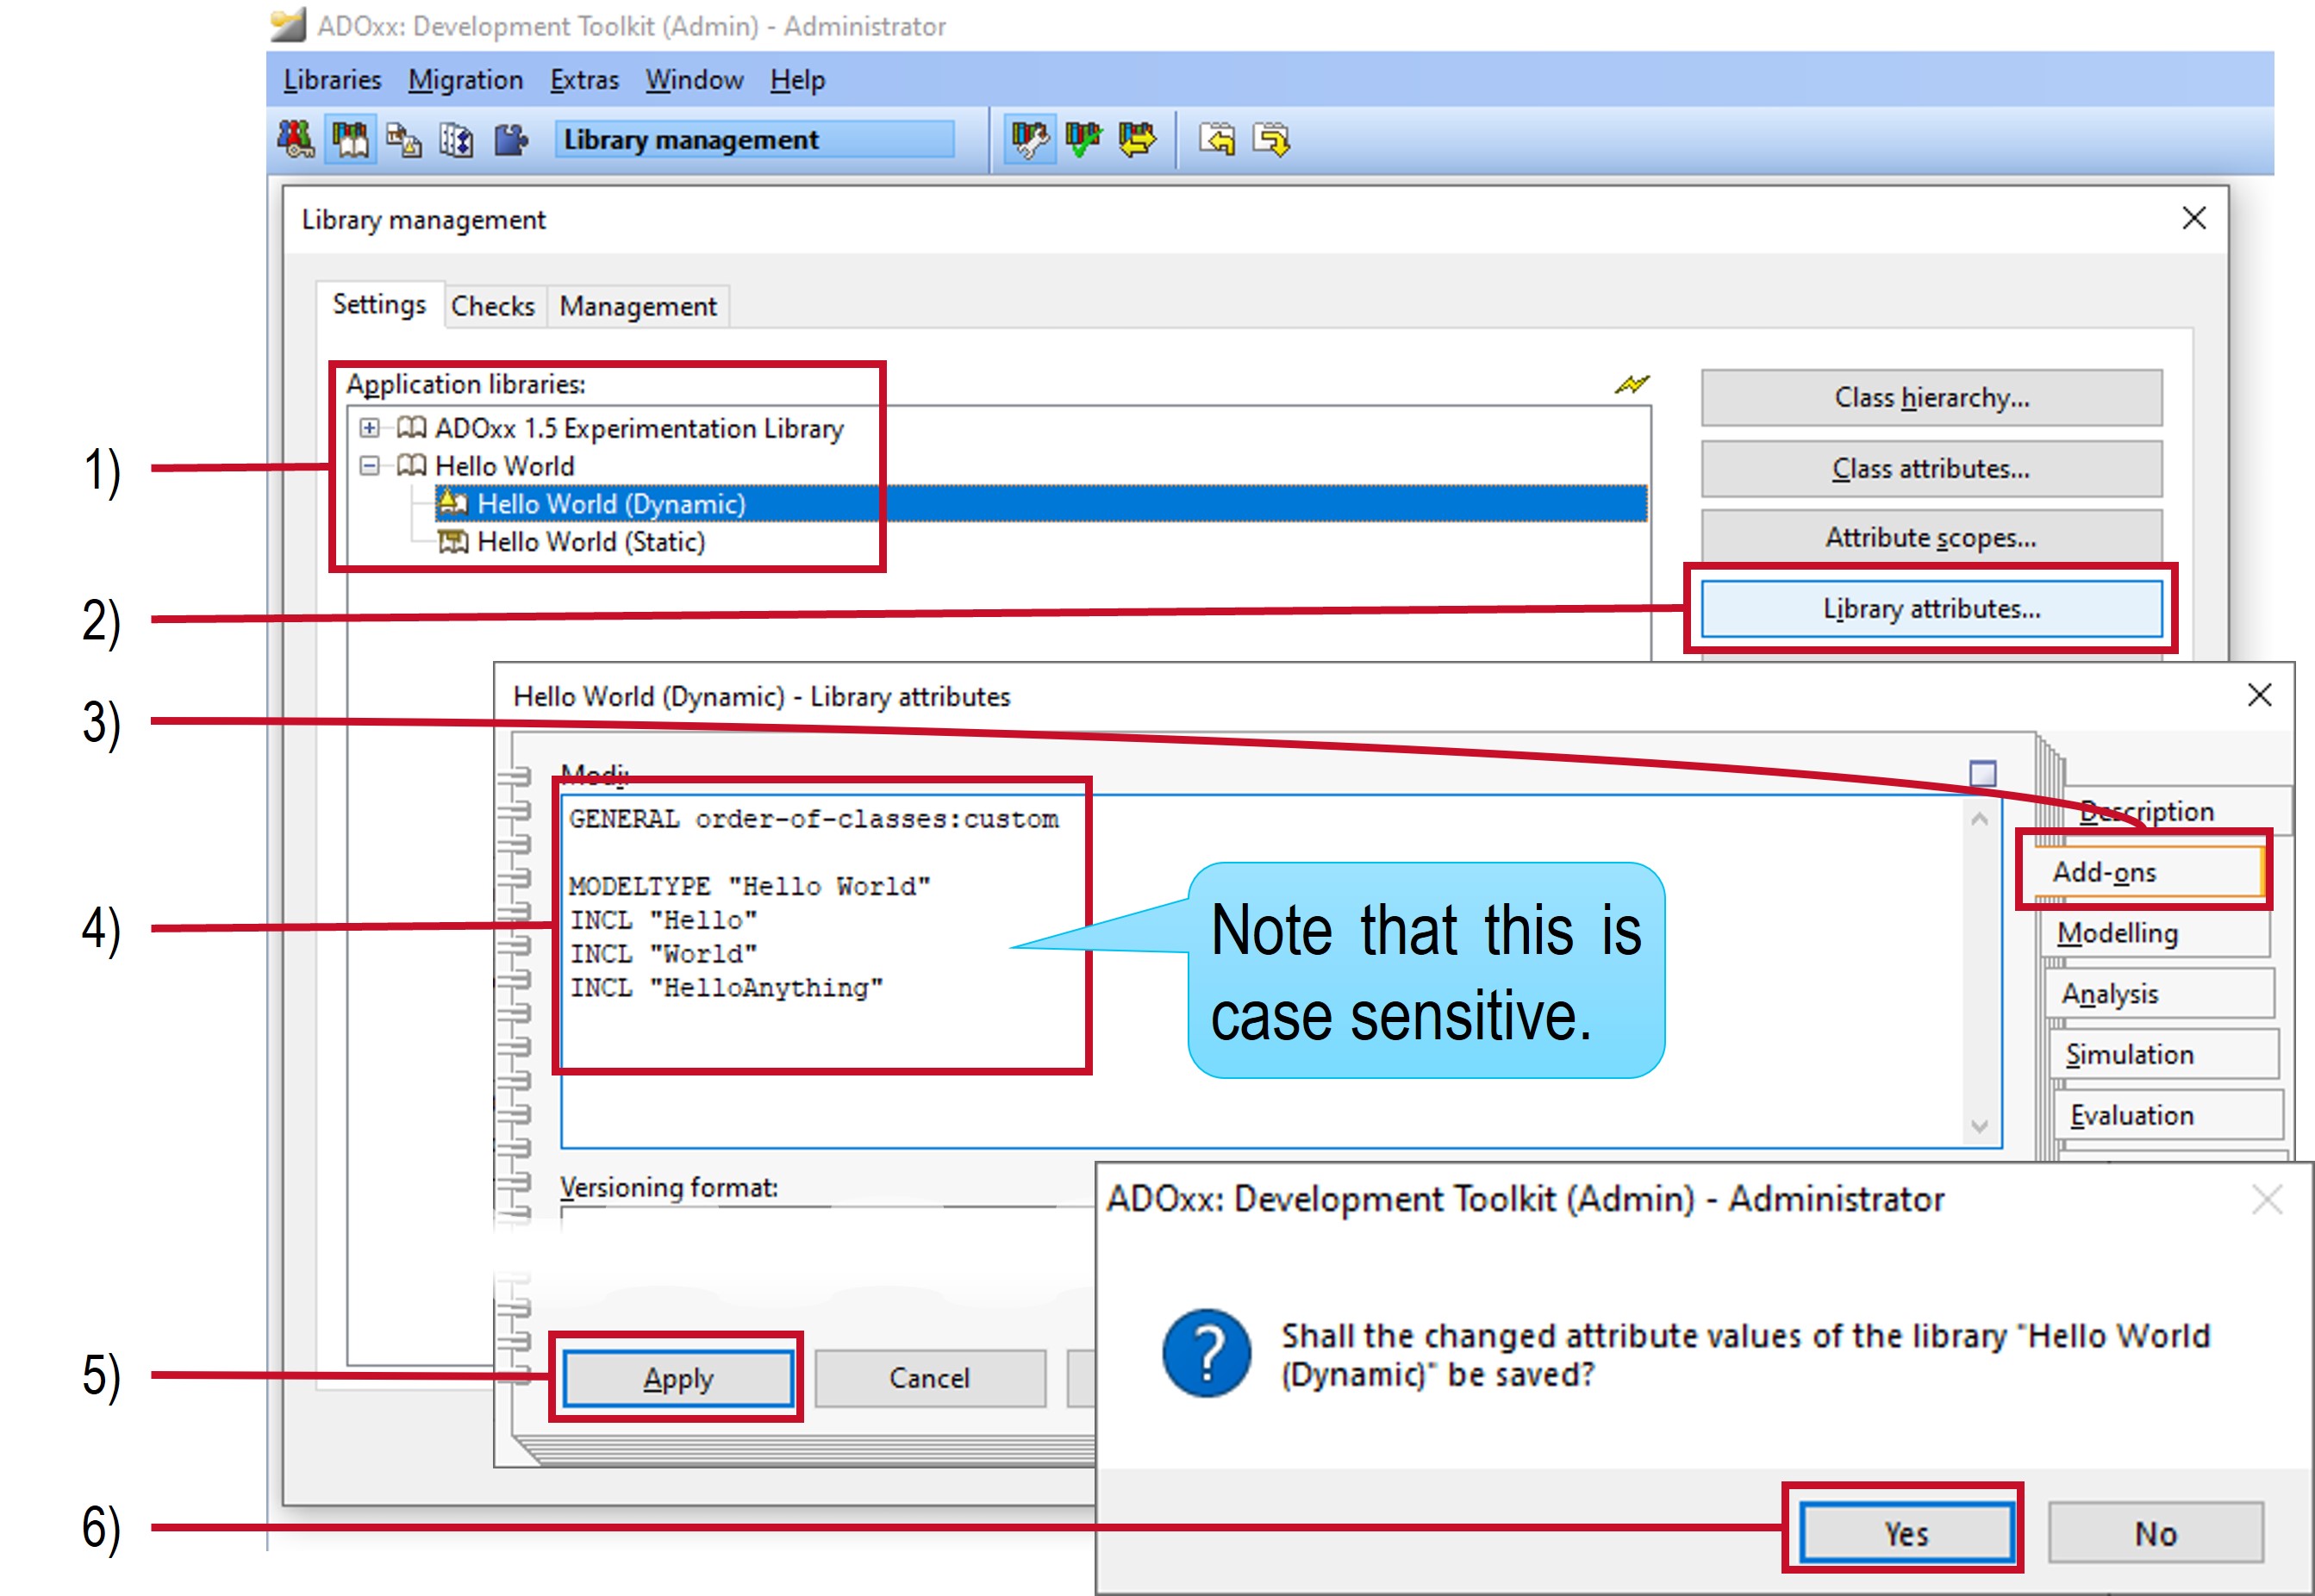Open Model management documents icon

(404, 139)
